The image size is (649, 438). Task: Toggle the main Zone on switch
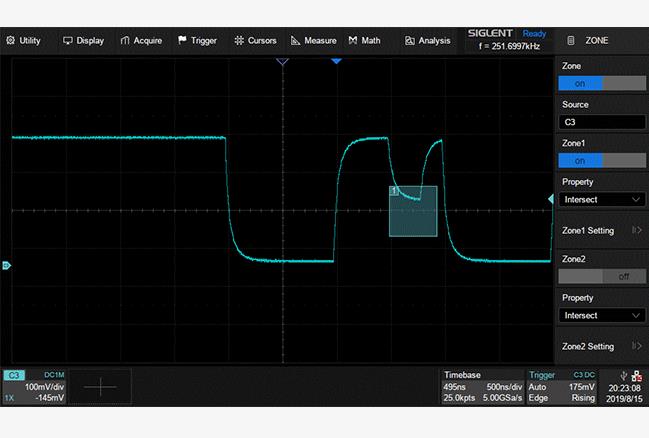point(602,84)
